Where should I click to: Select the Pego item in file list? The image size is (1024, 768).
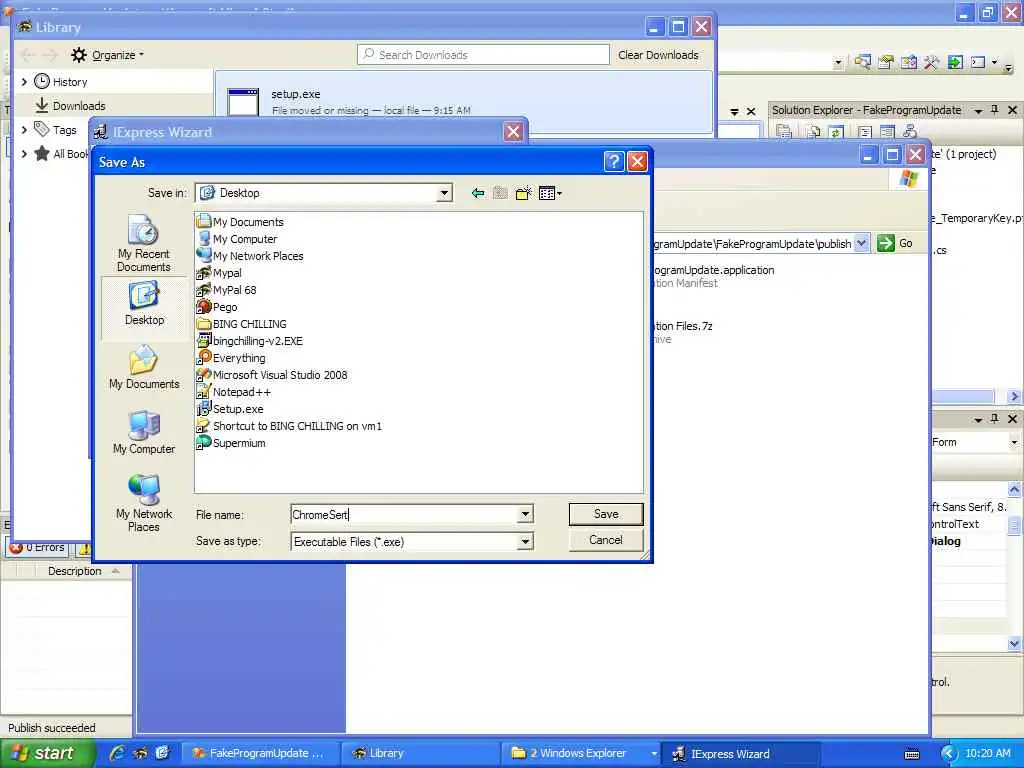(x=217, y=306)
